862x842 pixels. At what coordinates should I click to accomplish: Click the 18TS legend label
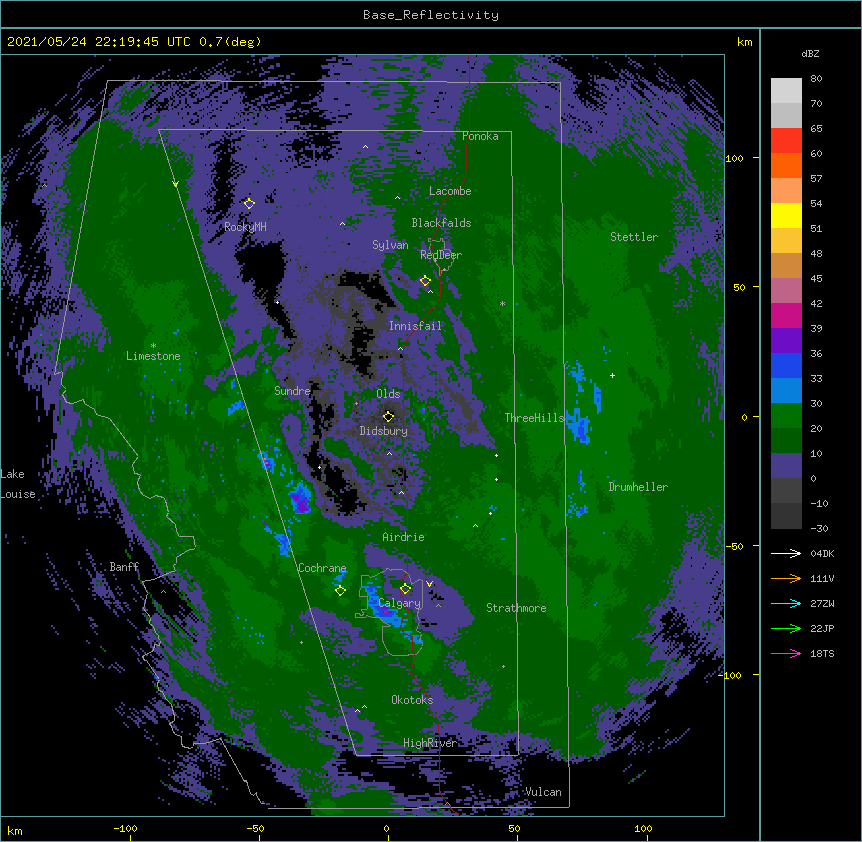[822, 653]
